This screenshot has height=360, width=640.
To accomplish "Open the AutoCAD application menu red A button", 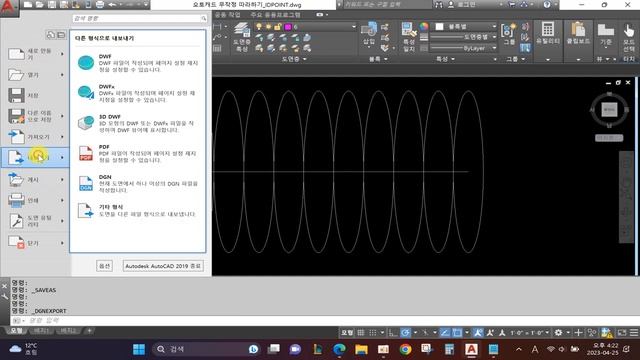I will pyautogui.click(x=9, y=8).
